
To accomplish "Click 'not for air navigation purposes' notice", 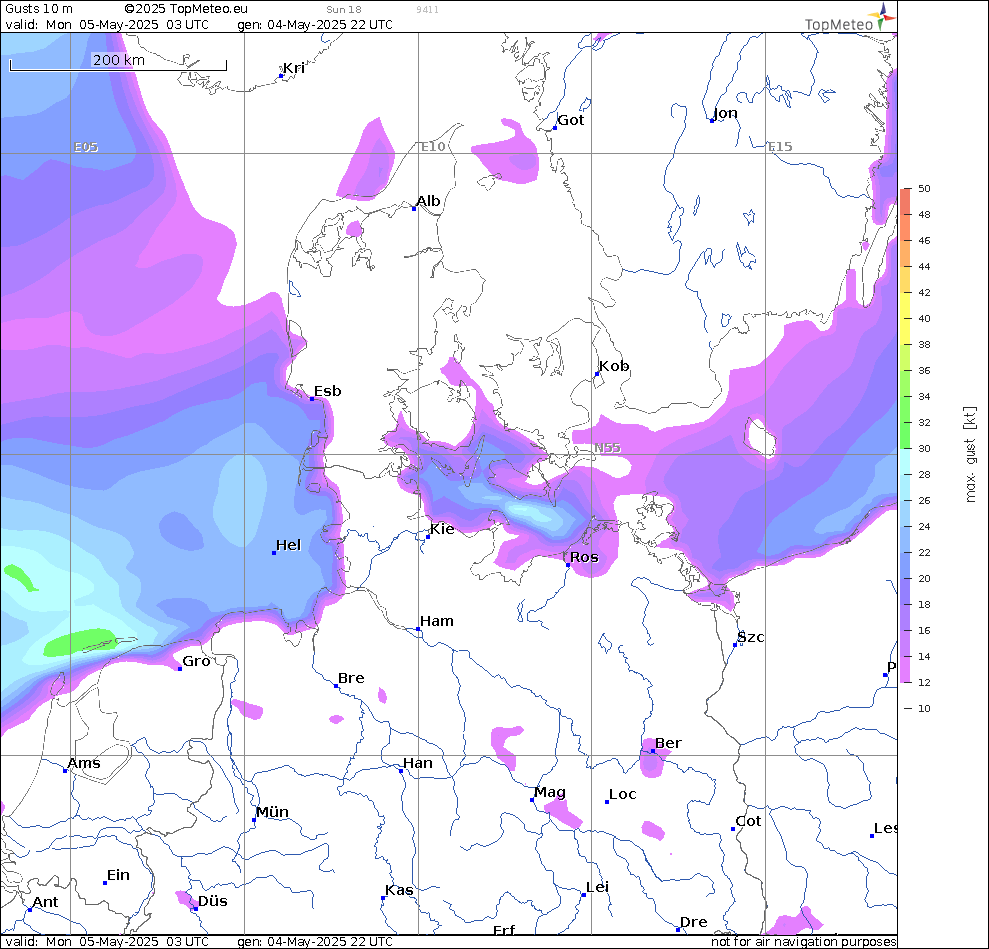I will click(x=804, y=941).
